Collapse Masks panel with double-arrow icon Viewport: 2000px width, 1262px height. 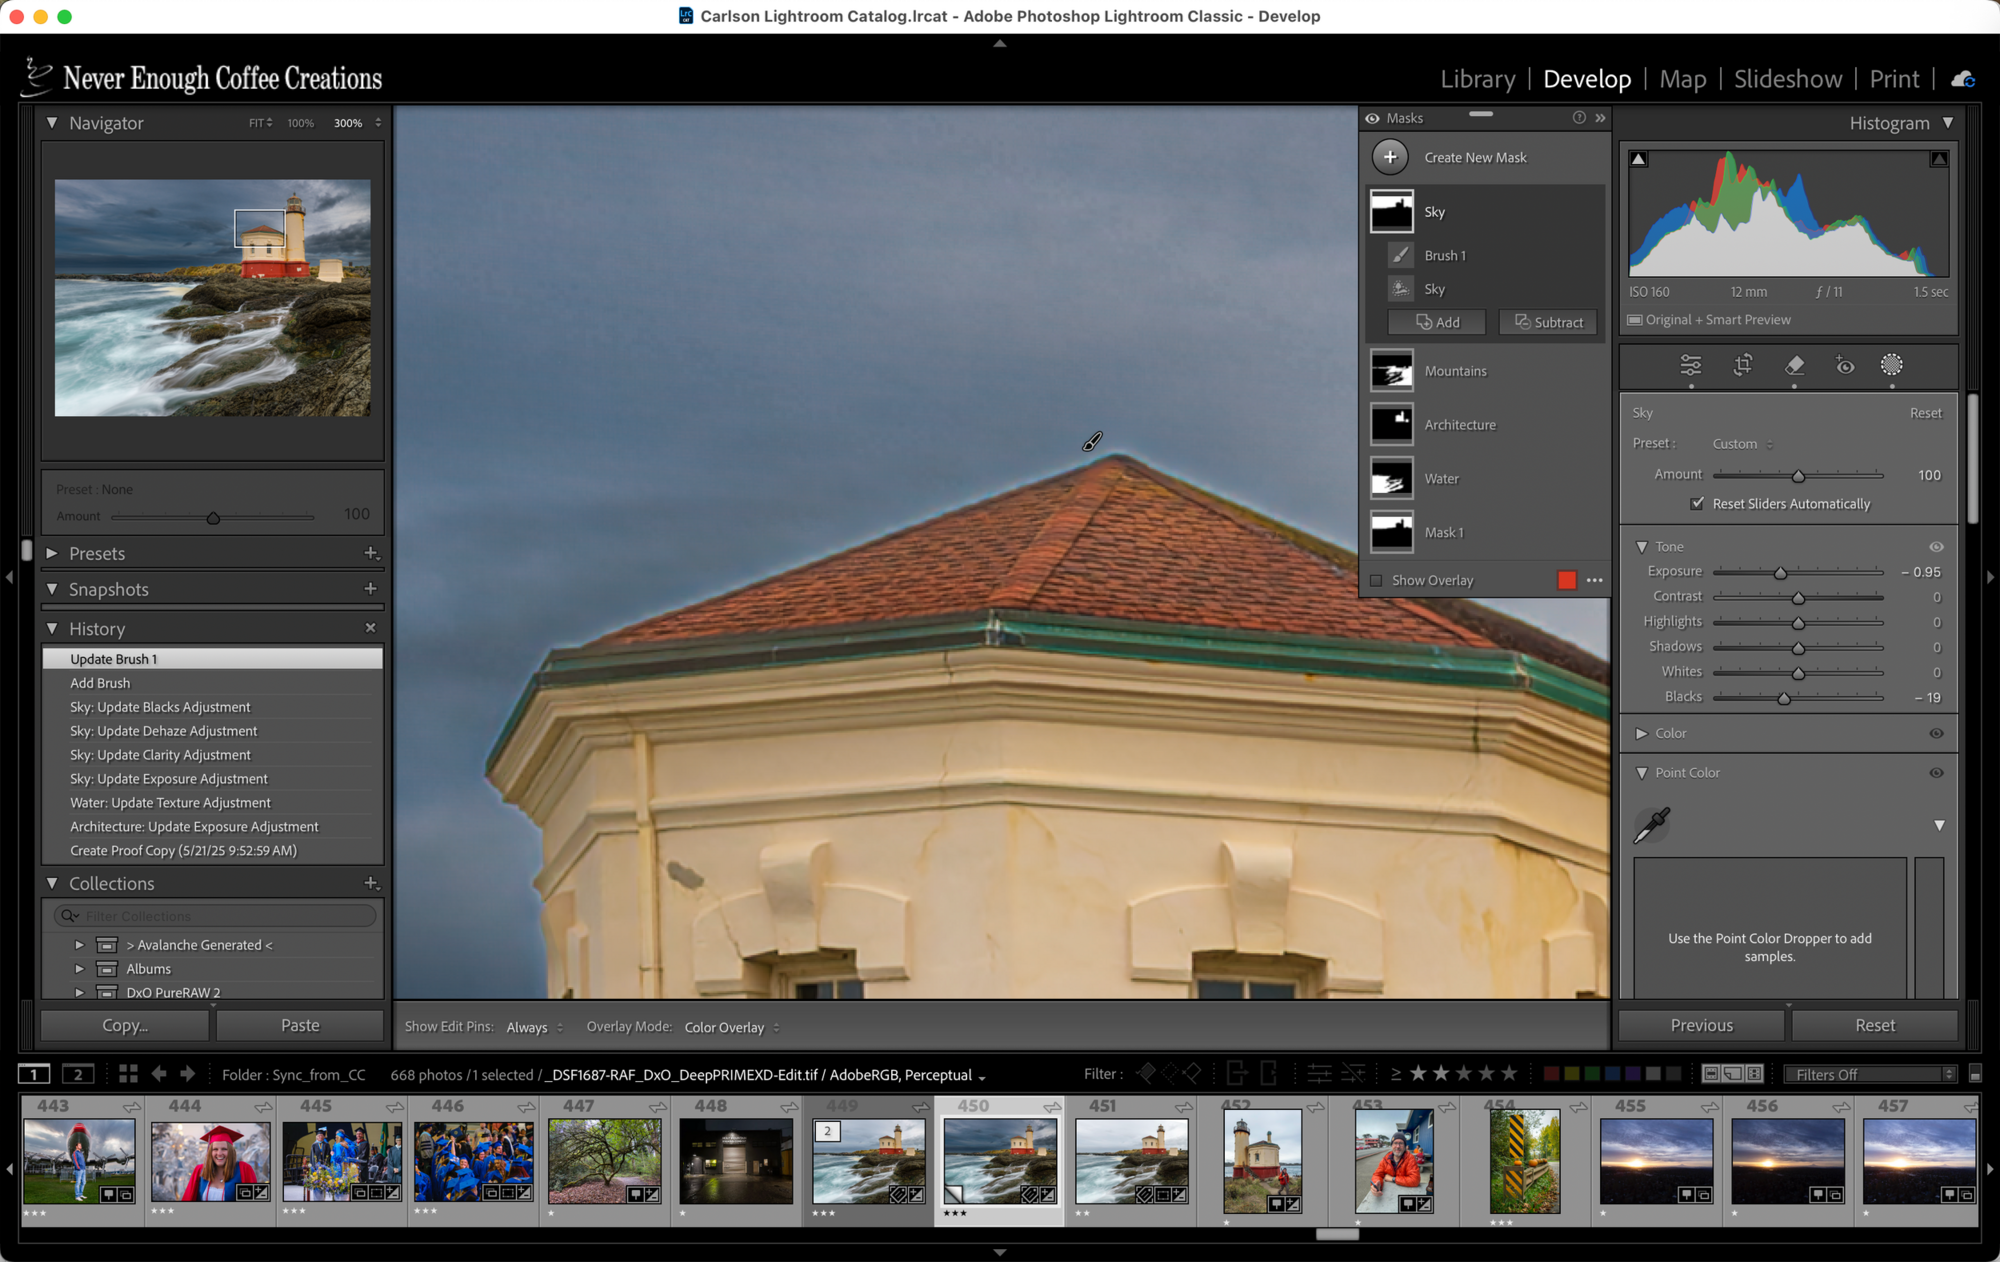click(x=1600, y=118)
